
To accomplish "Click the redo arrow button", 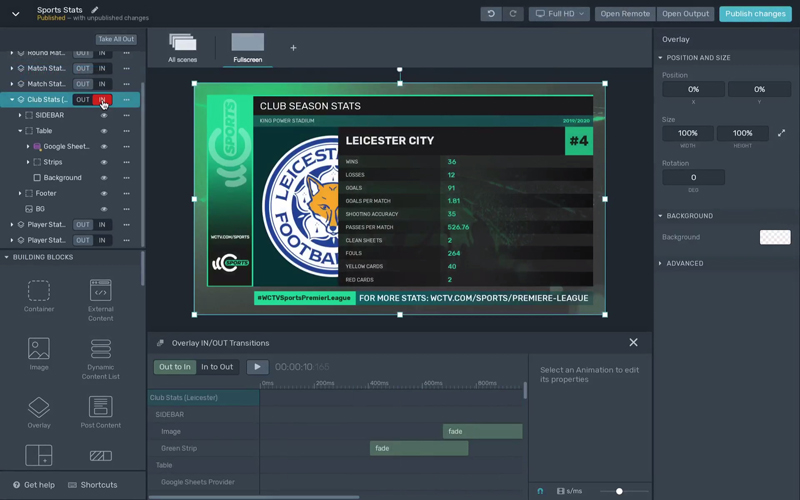I will pos(513,14).
